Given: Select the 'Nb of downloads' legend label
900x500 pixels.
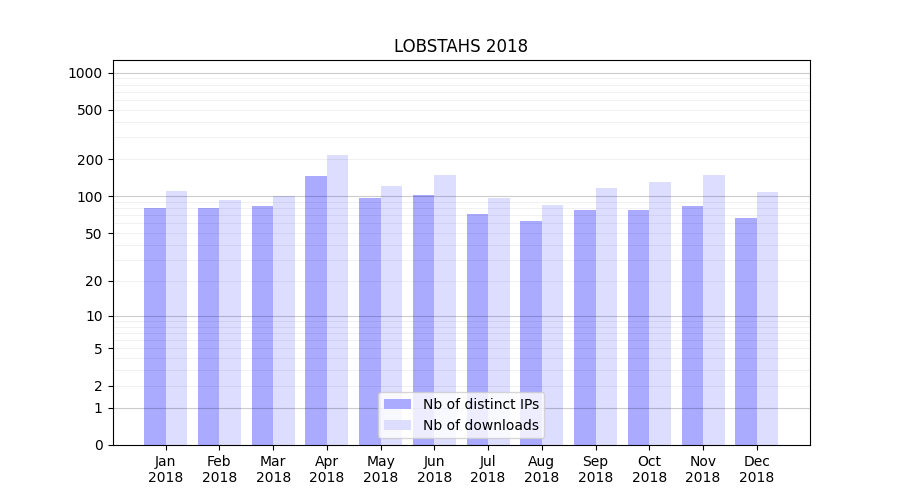Looking at the screenshot, I should coord(480,425).
